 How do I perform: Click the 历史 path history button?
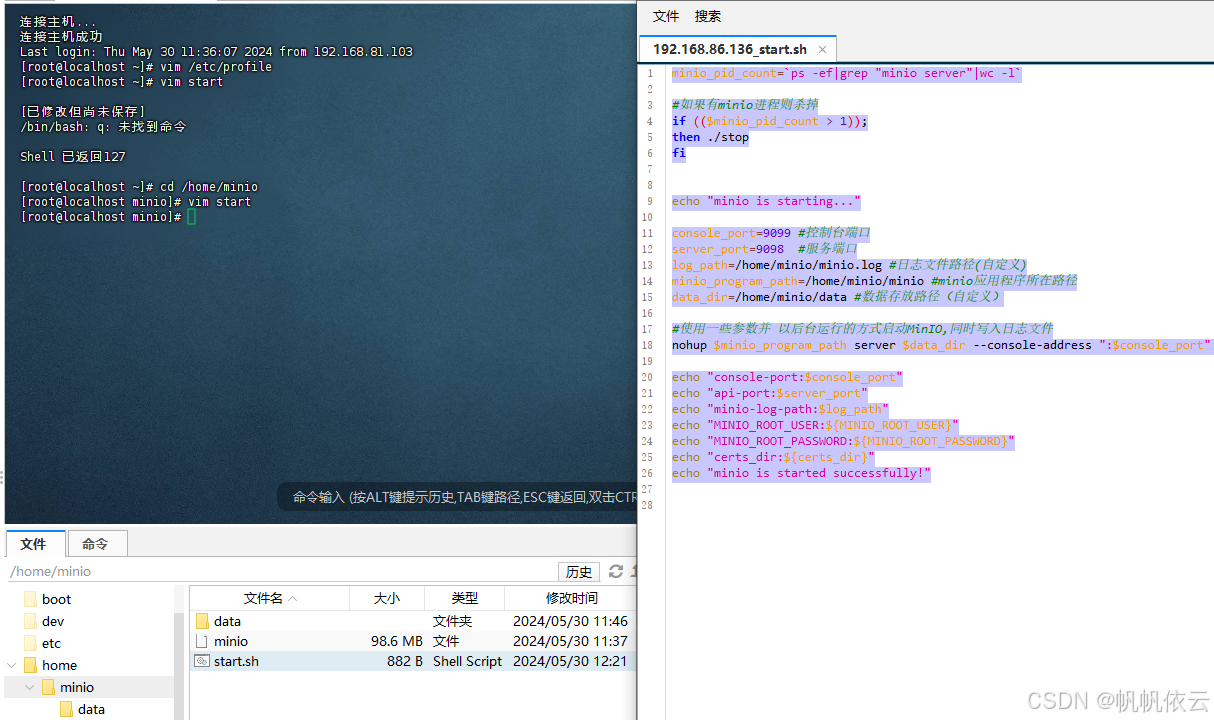pyautogui.click(x=579, y=572)
